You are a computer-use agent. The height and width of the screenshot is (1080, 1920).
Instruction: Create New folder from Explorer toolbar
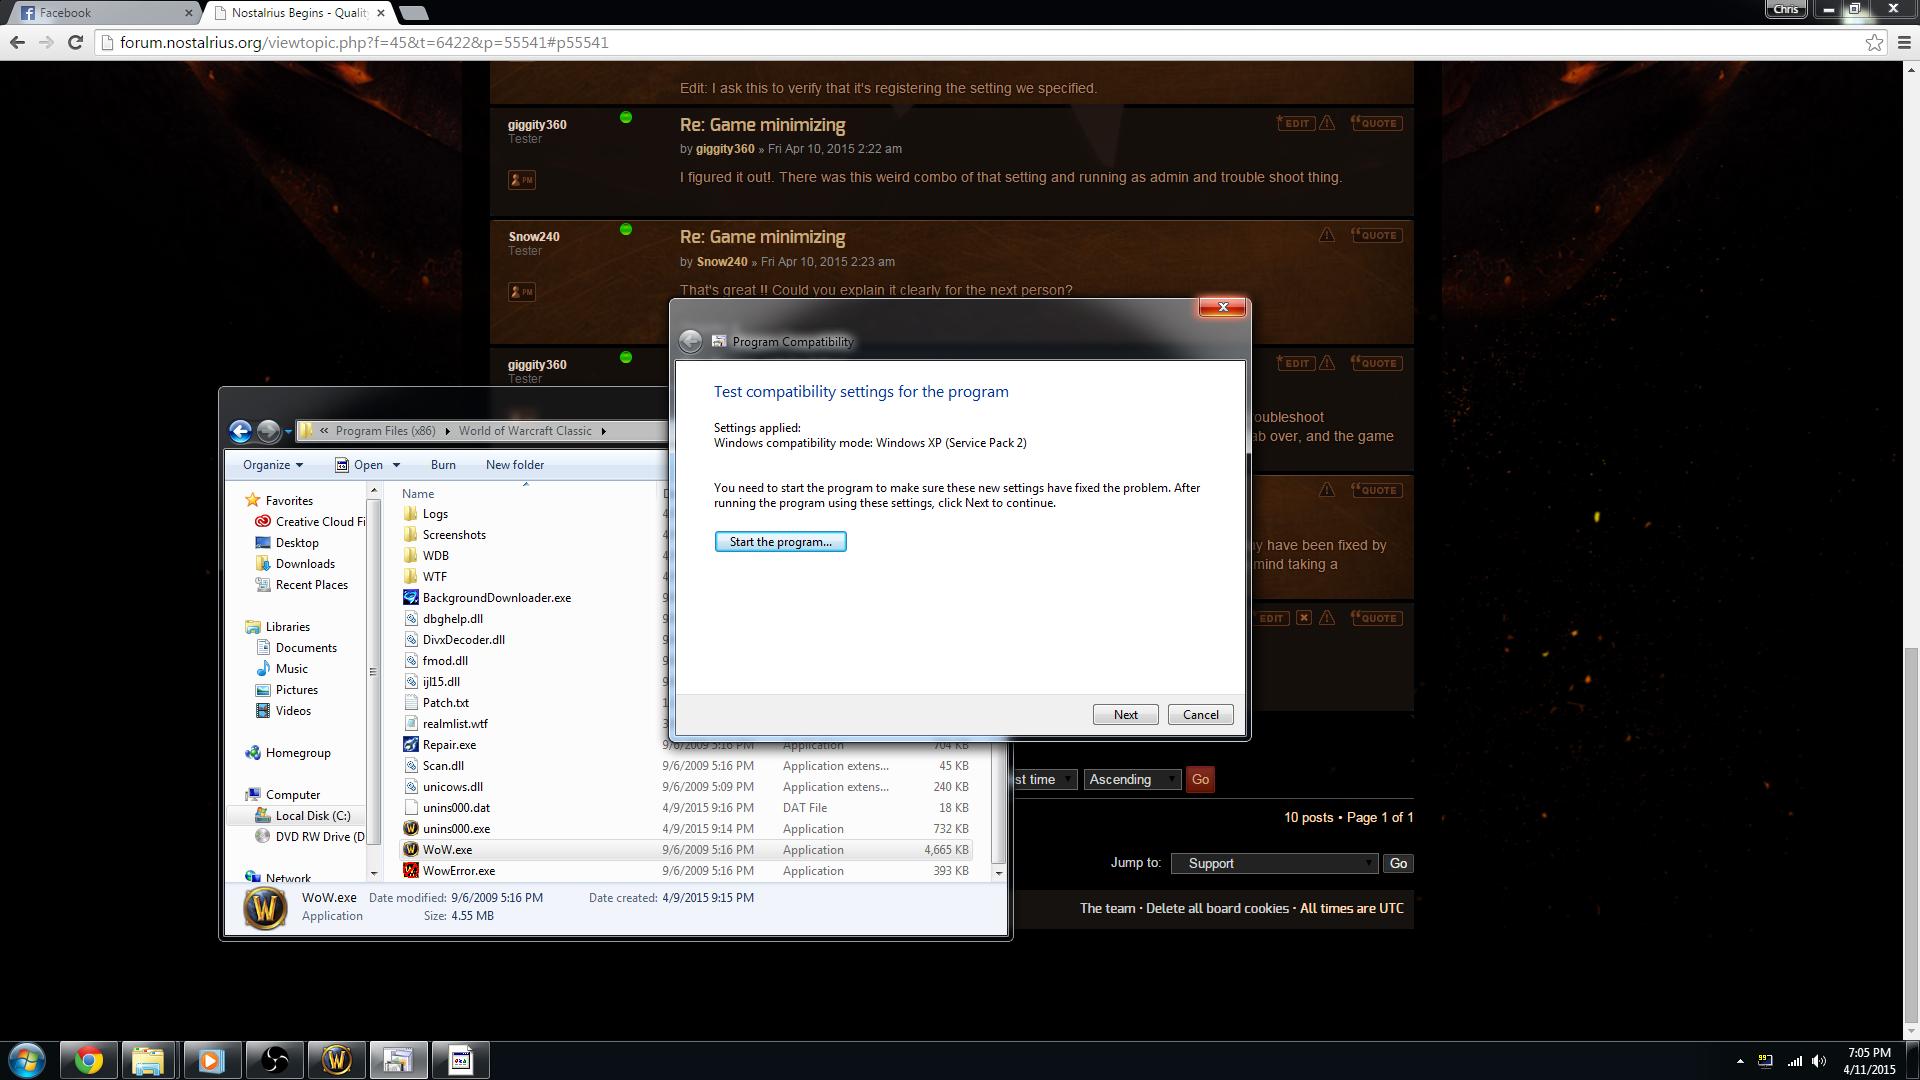pos(515,465)
